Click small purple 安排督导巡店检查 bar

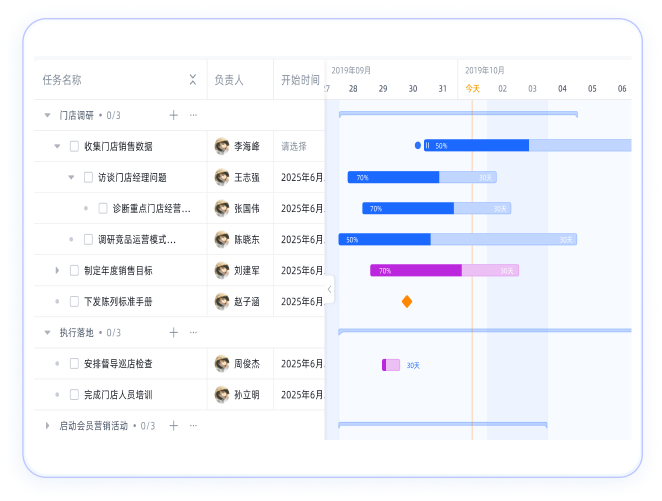point(391,365)
